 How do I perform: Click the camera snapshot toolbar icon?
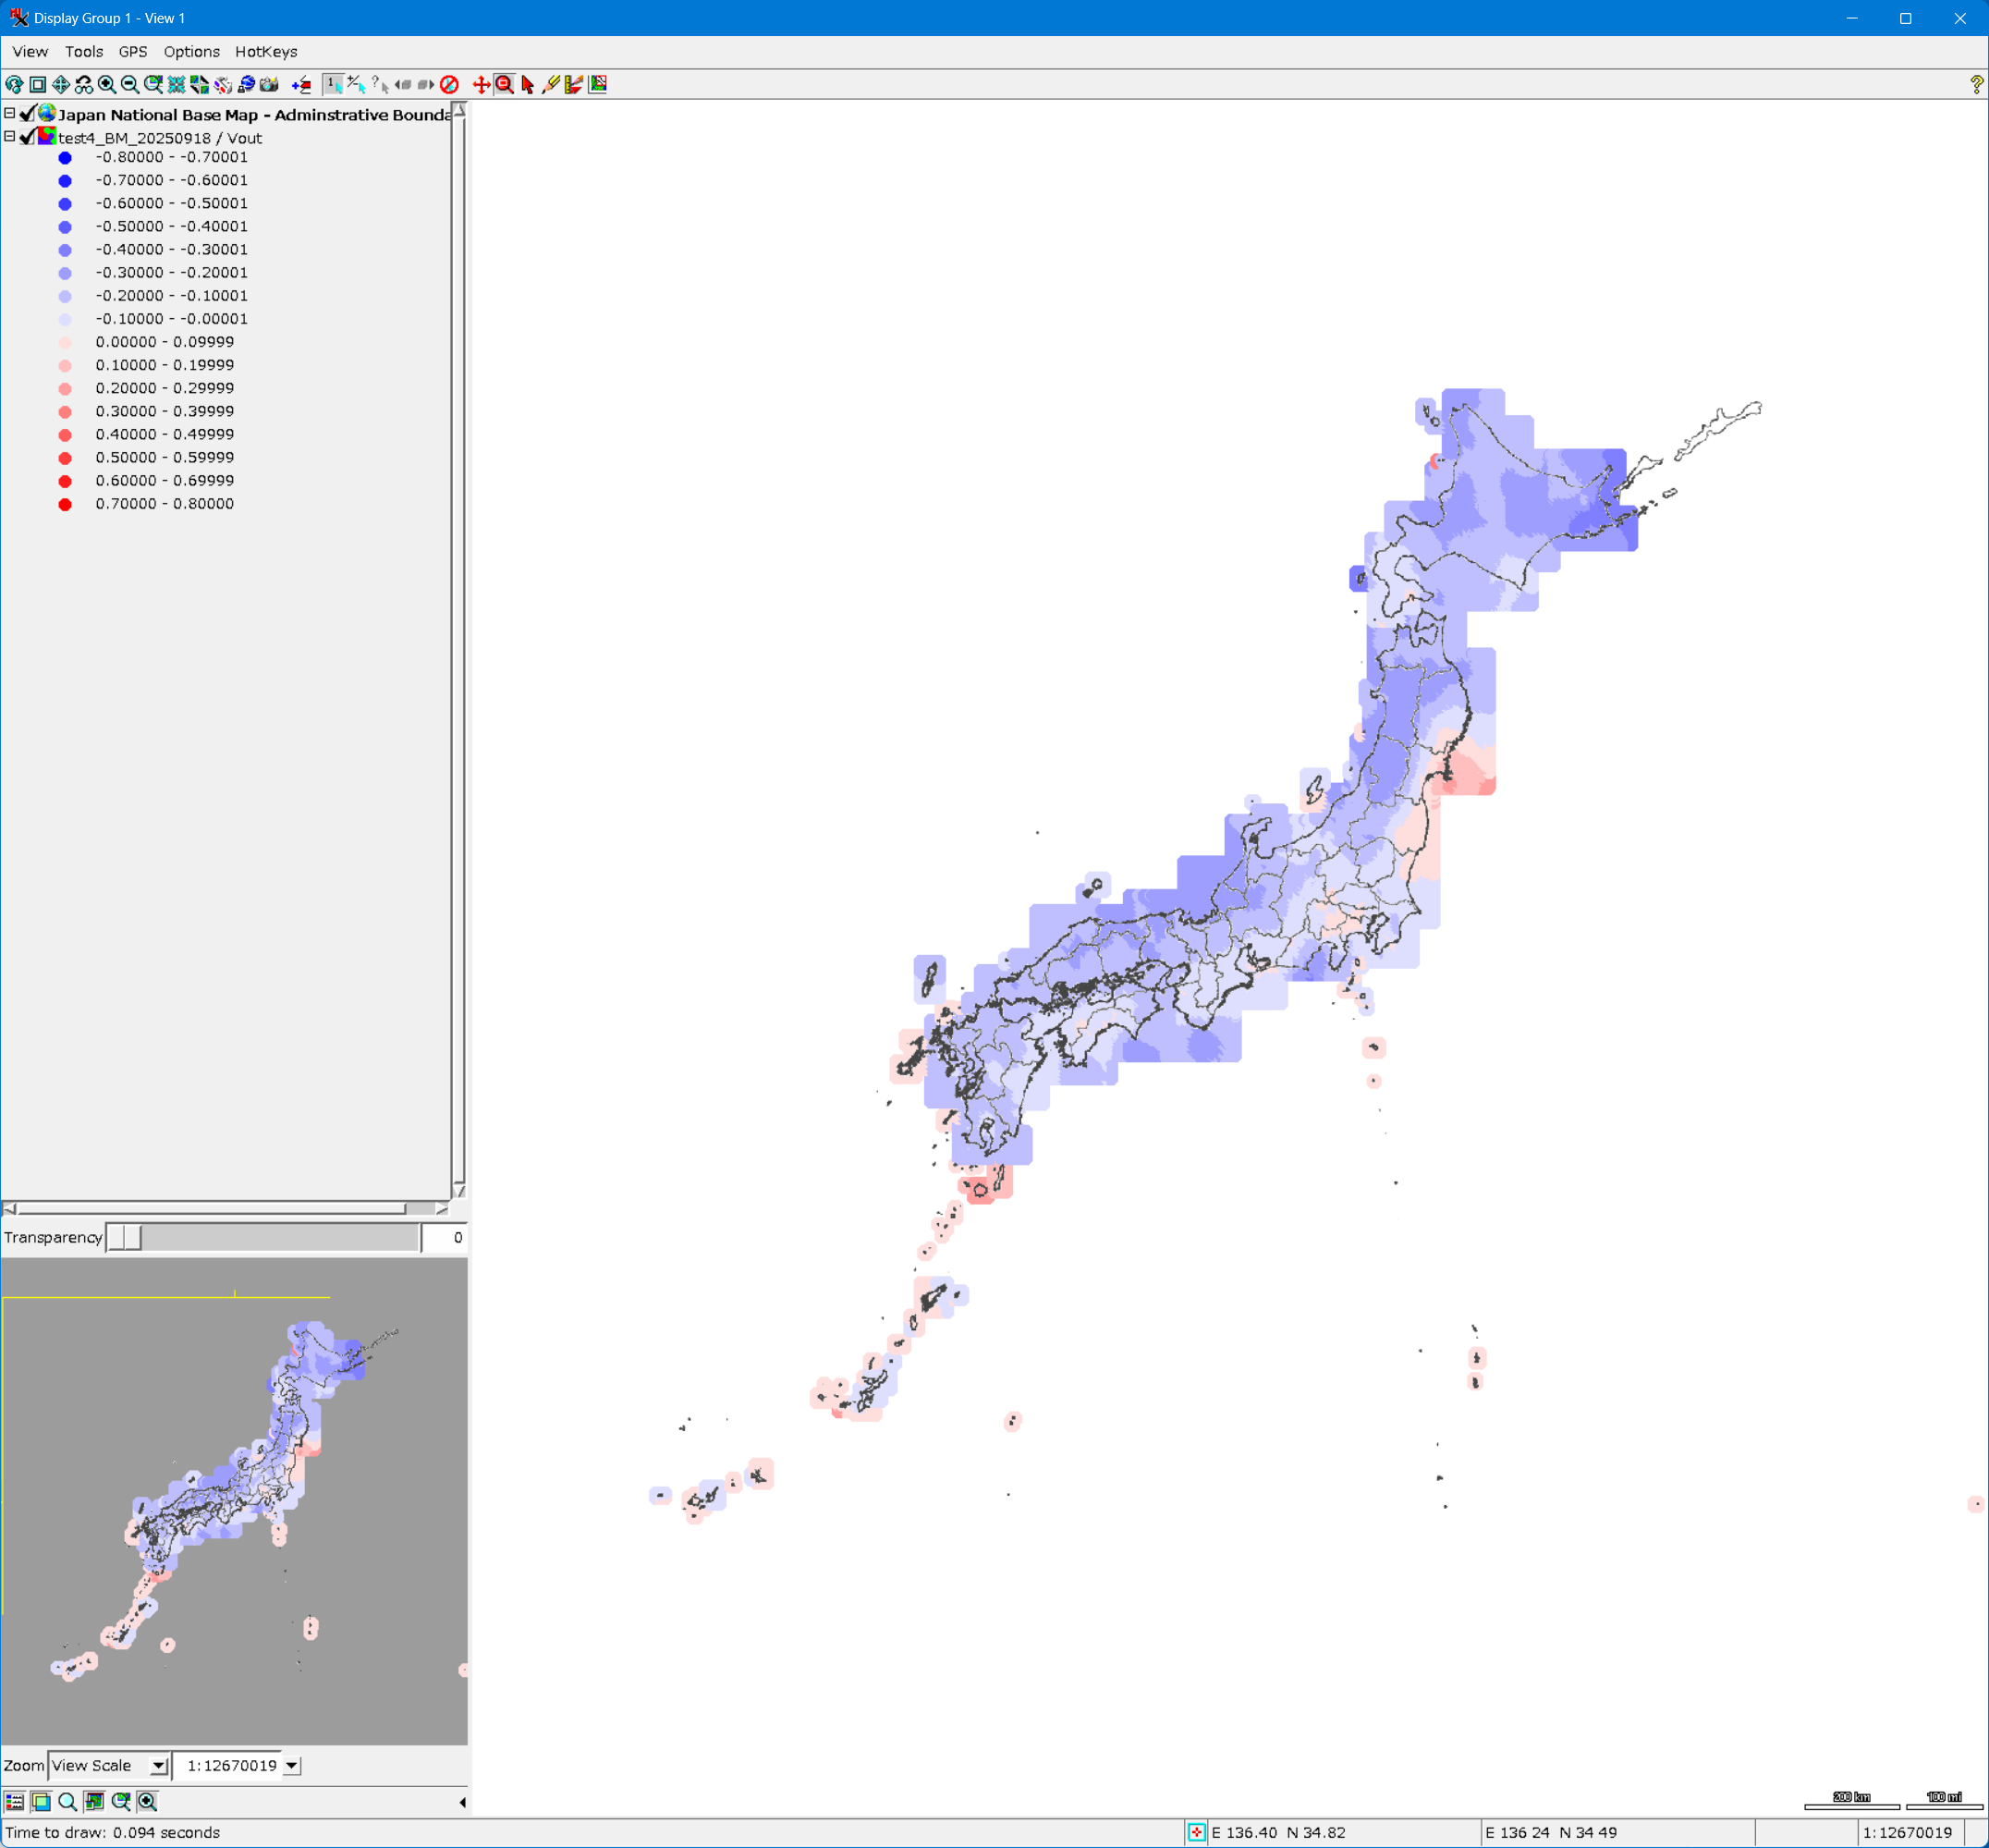(269, 85)
